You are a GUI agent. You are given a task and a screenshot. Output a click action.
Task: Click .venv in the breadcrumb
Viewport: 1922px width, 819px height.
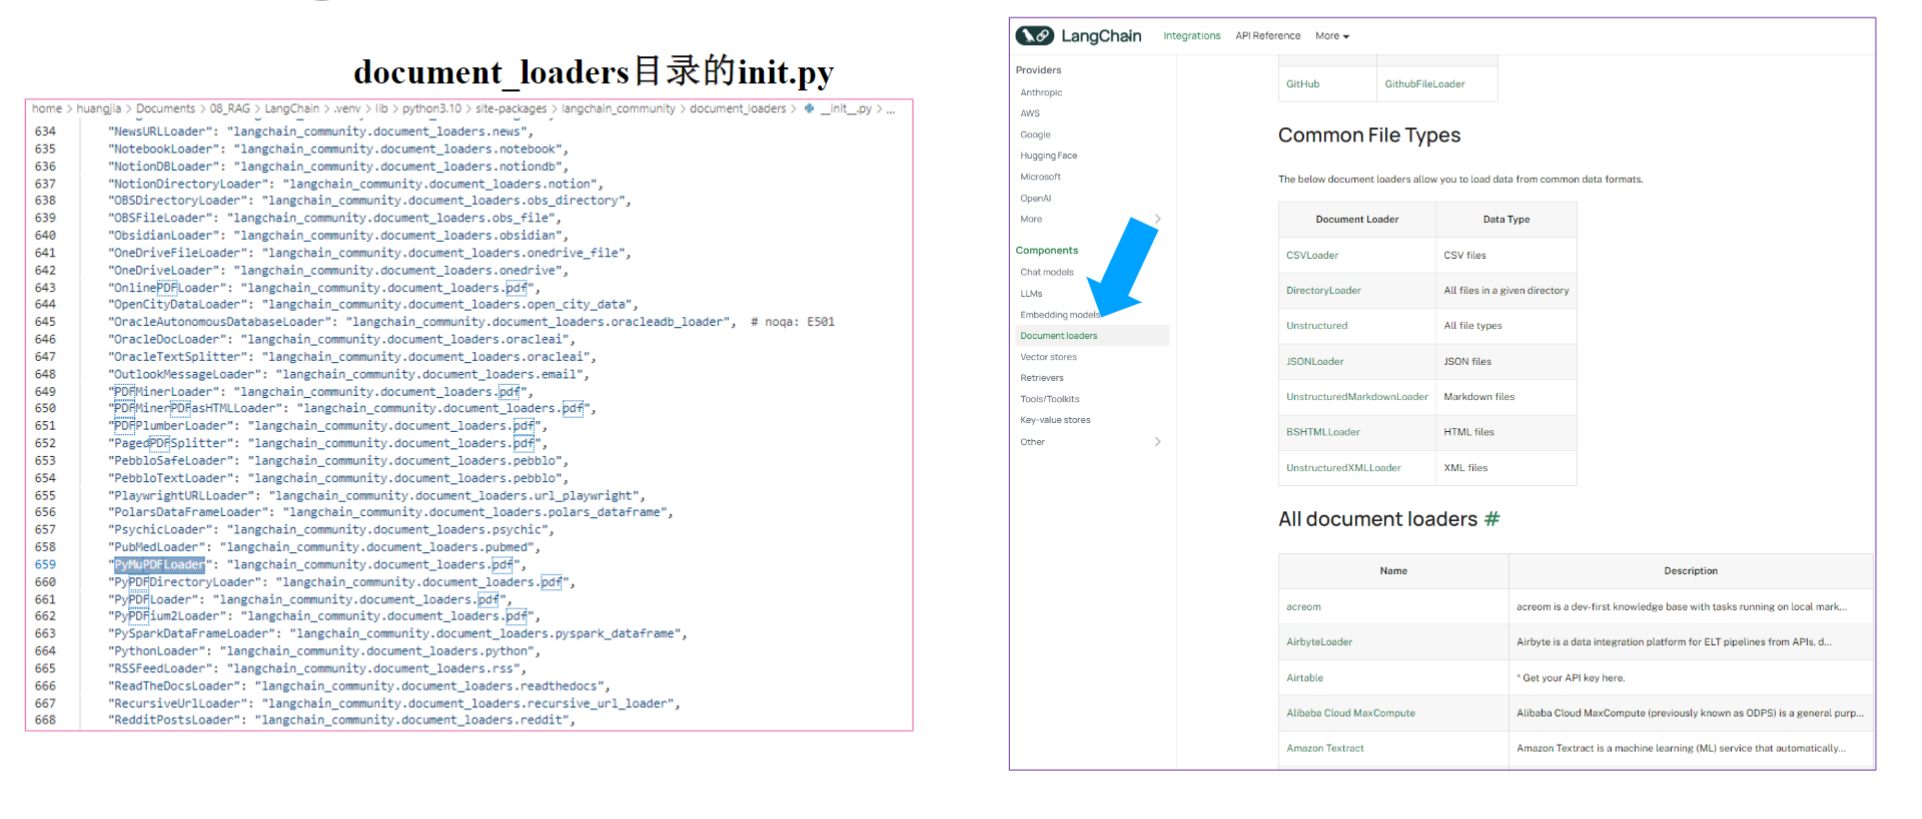[347, 108]
